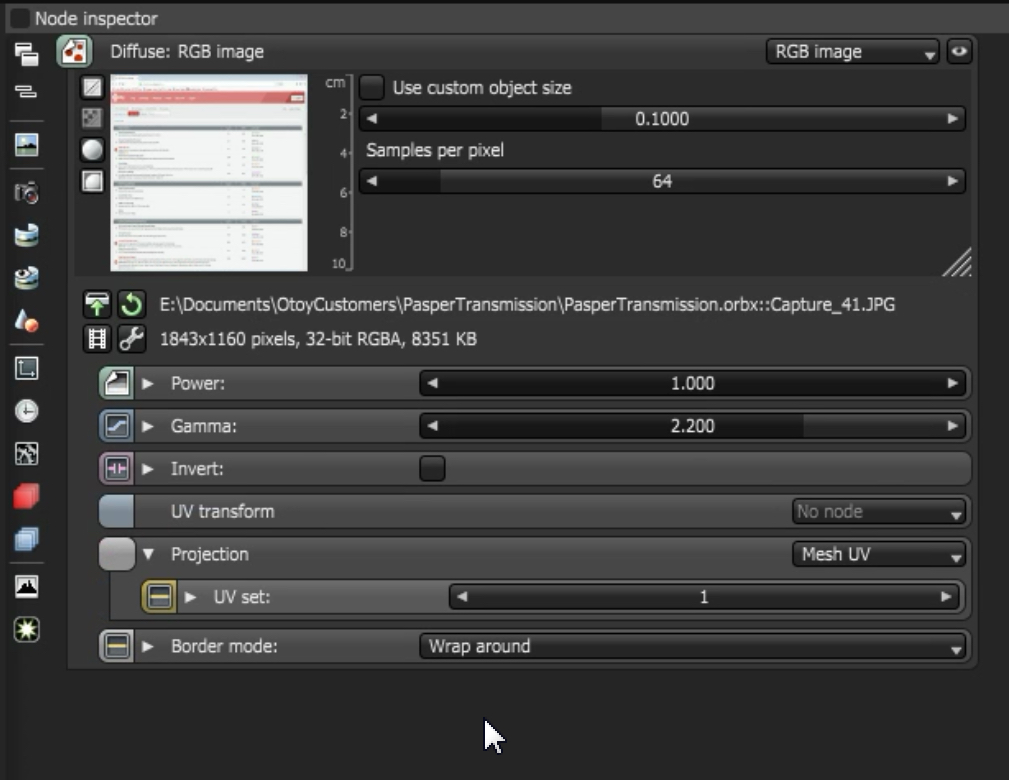
Task: Increase the 0.1000 object size value
Action: (952, 118)
